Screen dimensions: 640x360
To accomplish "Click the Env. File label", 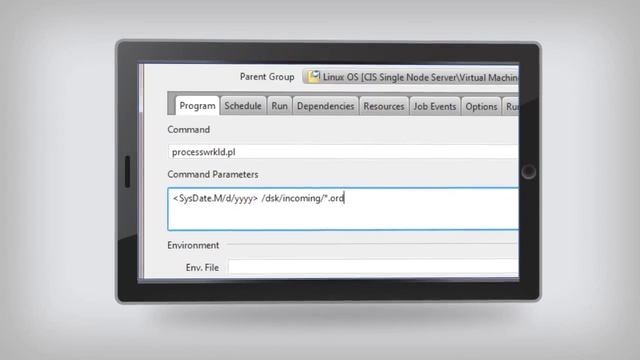I will click(202, 268).
